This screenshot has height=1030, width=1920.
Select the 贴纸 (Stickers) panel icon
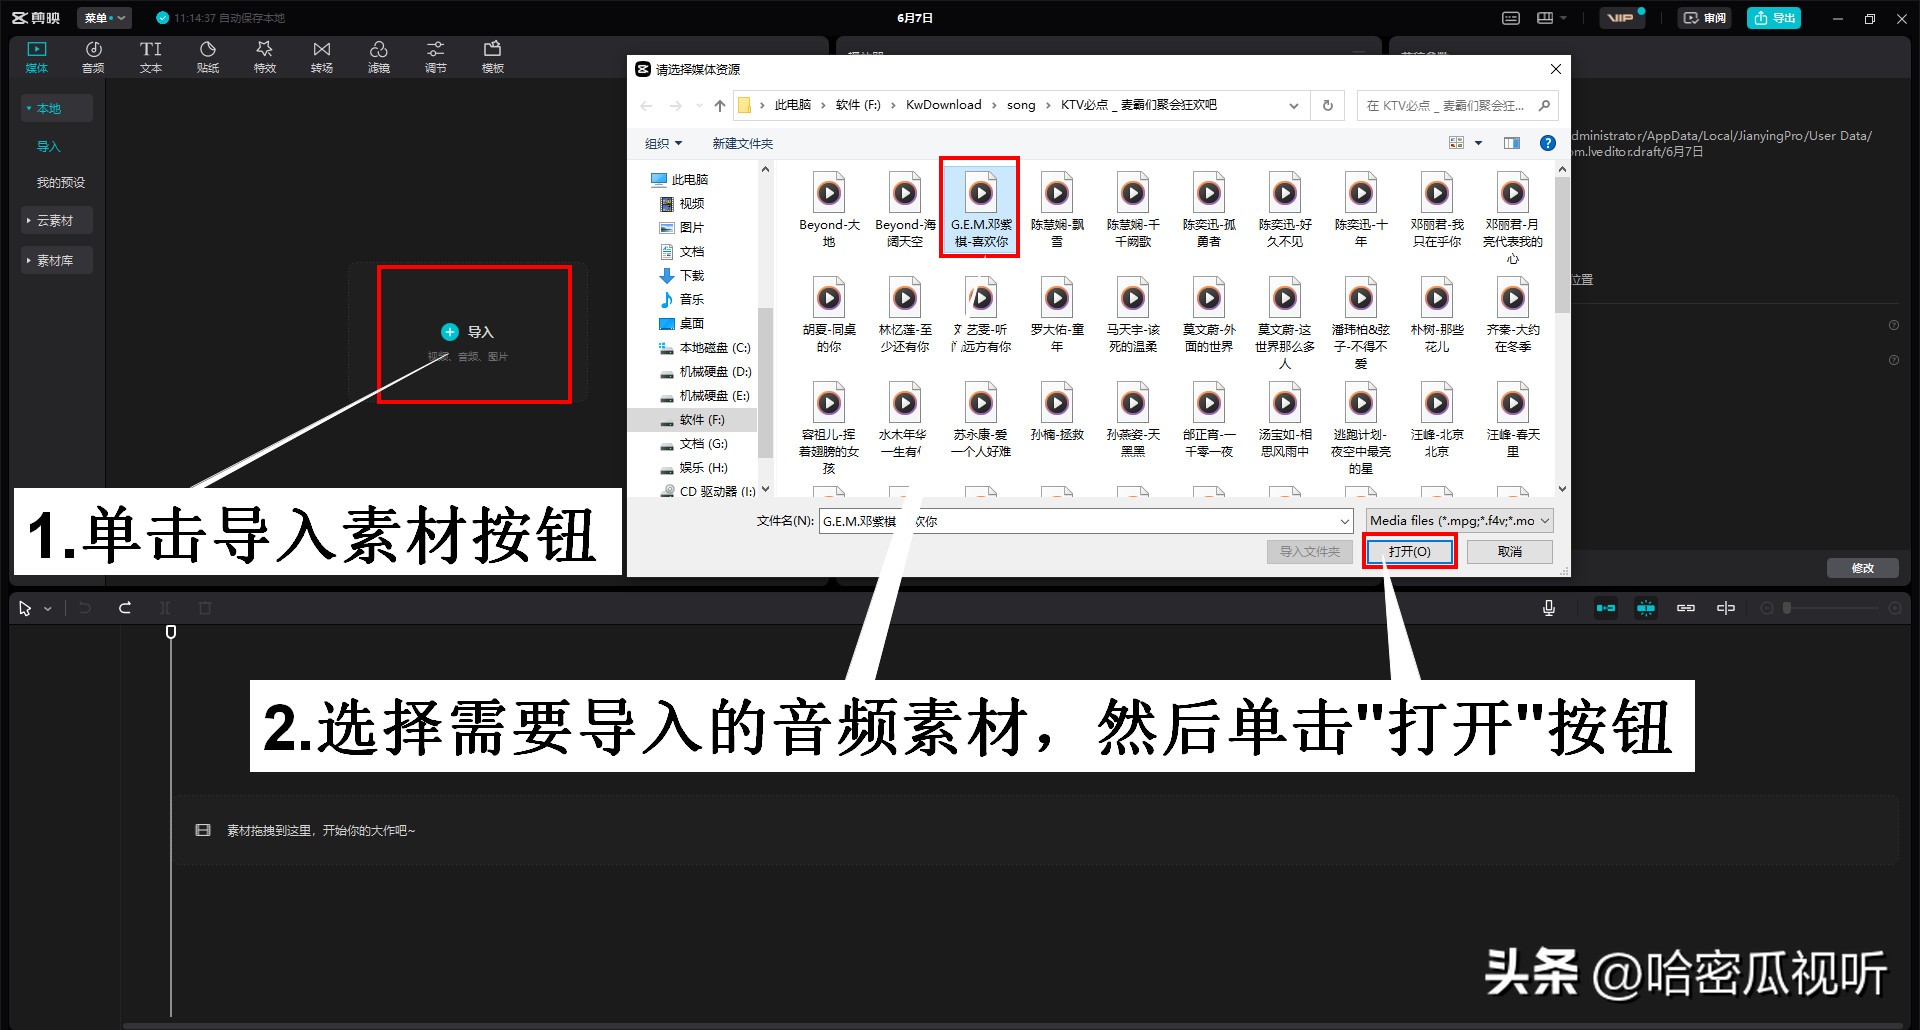[207, 55]
